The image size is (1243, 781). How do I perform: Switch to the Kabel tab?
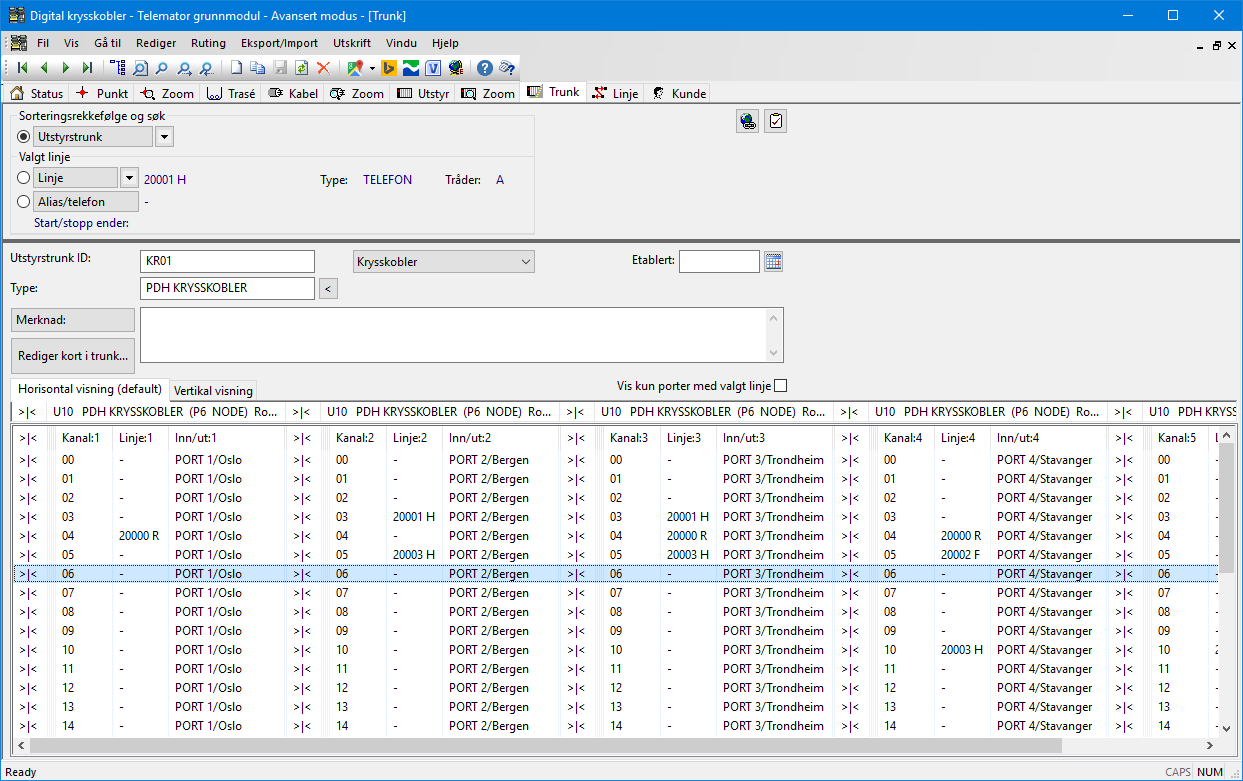[x=293, y=93]
